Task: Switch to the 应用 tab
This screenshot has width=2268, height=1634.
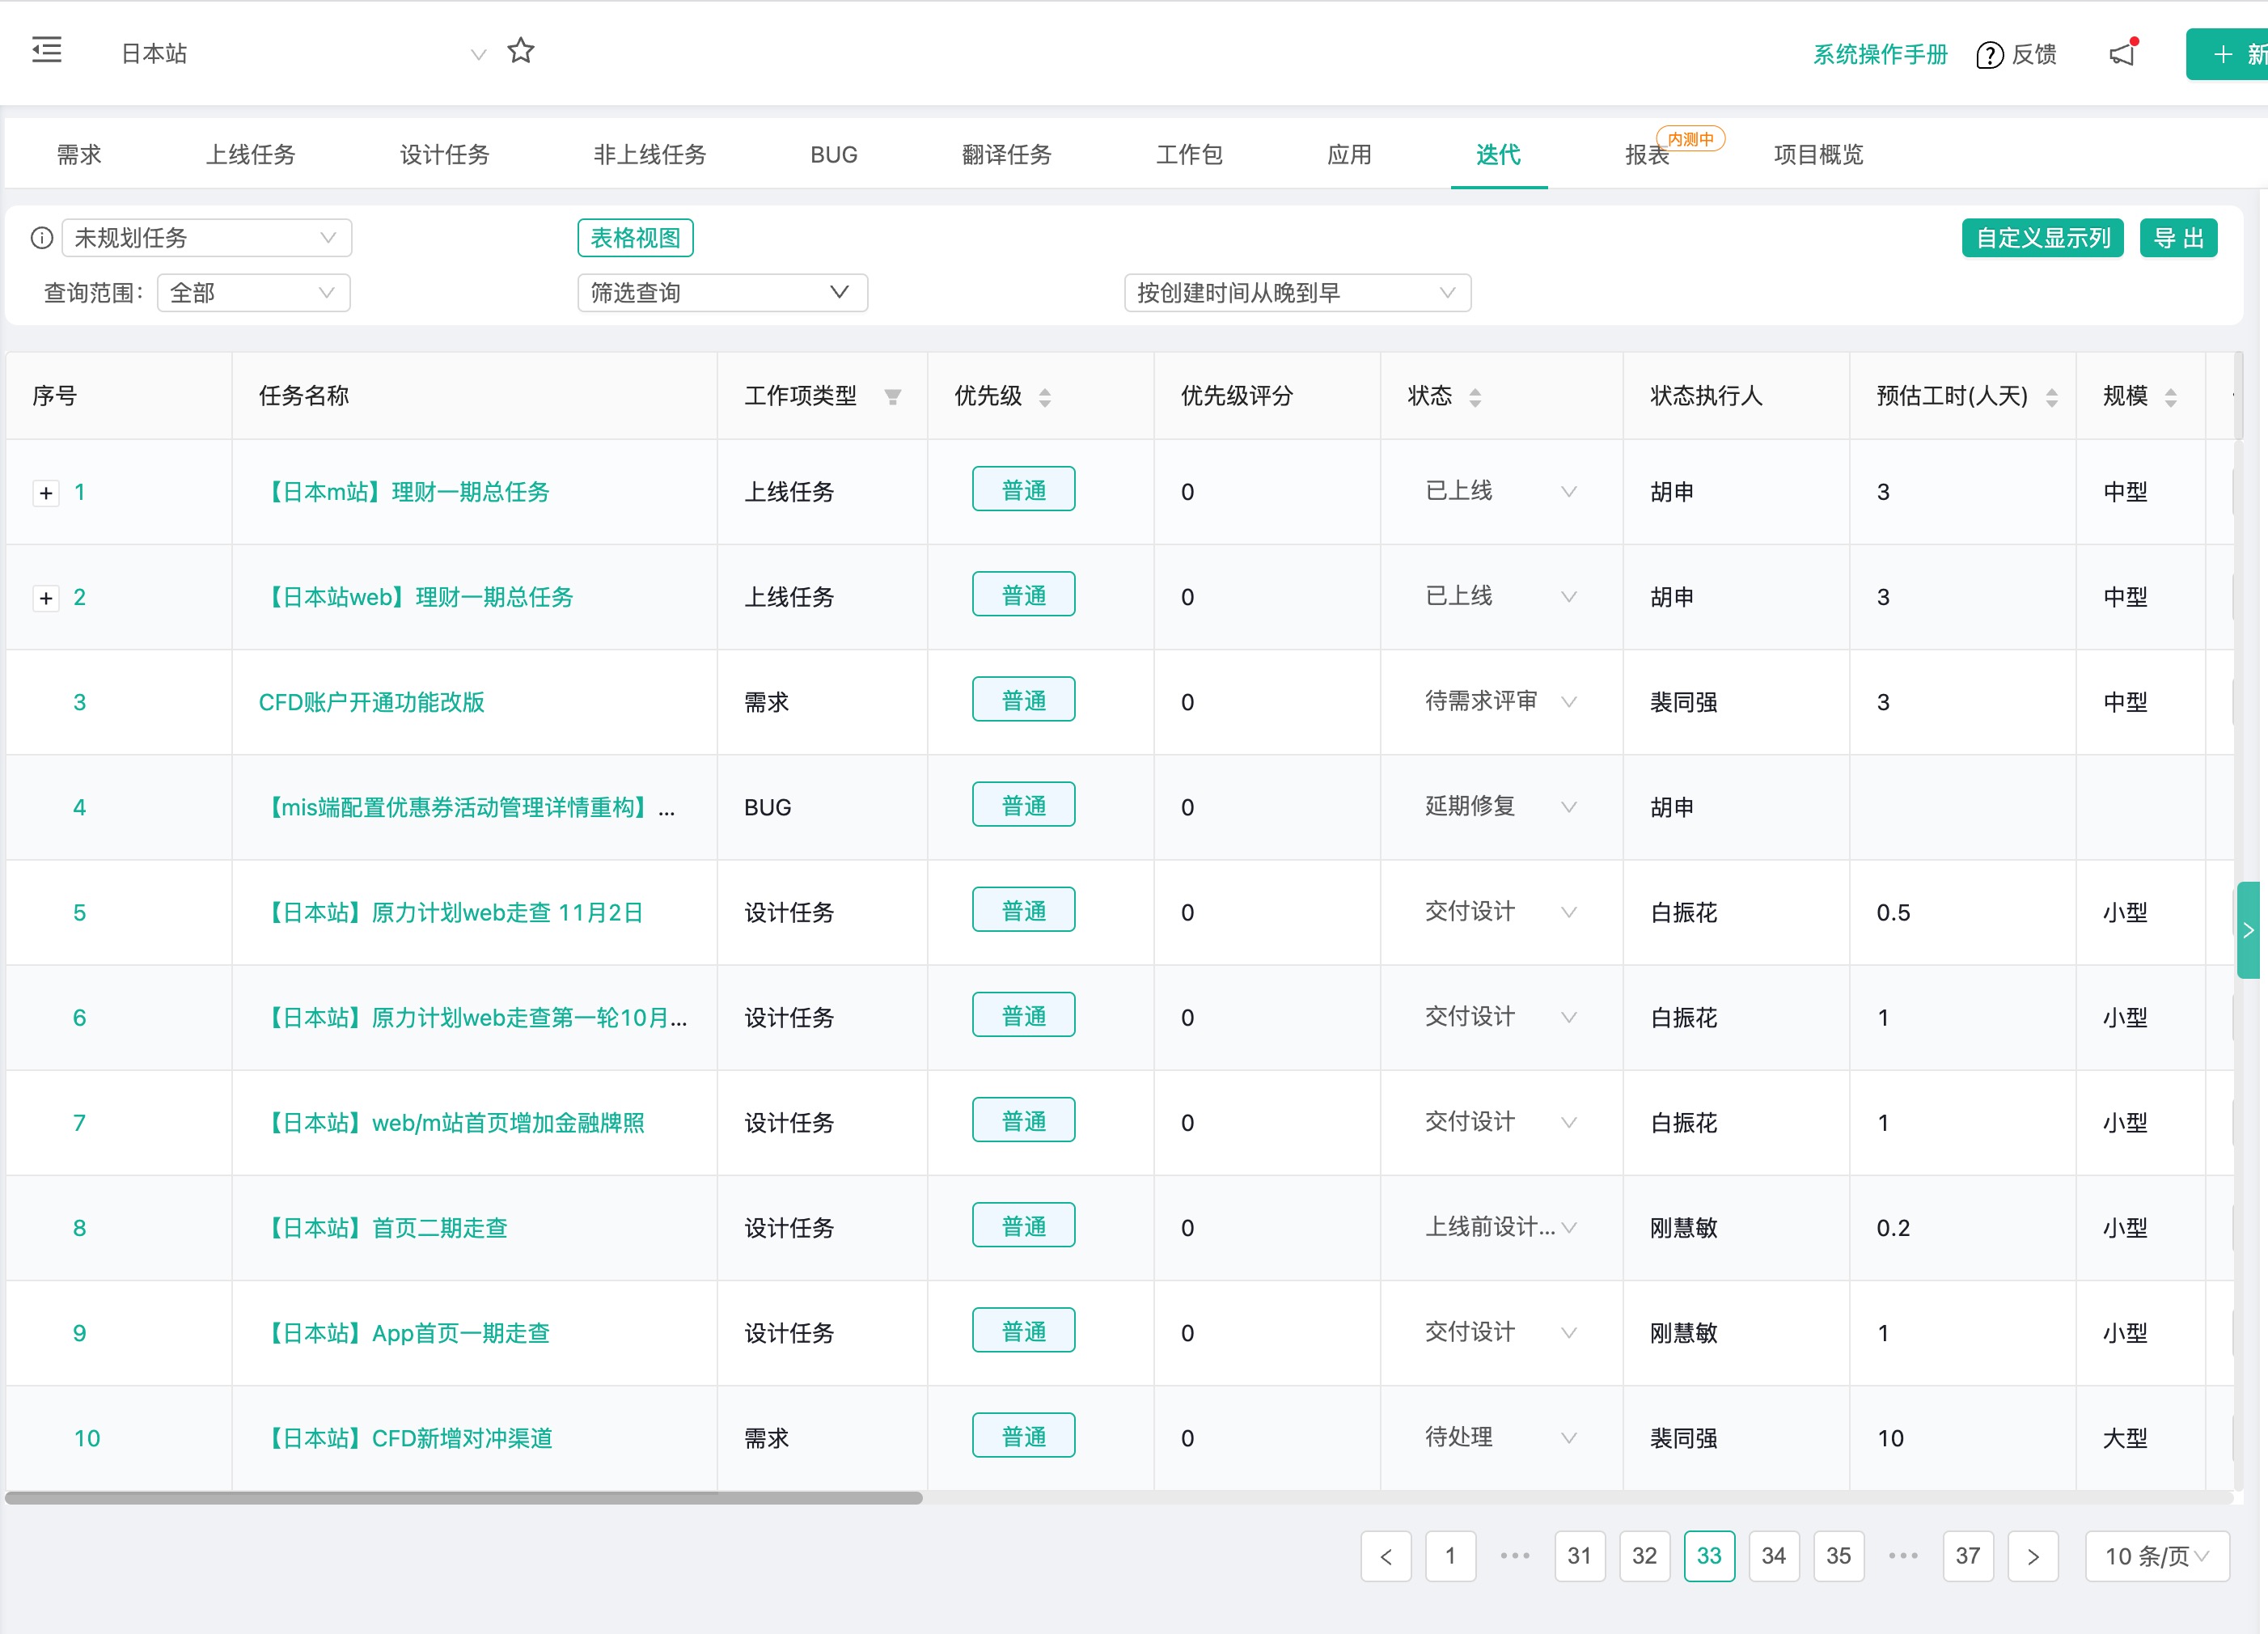Action: coord(1349,154)
